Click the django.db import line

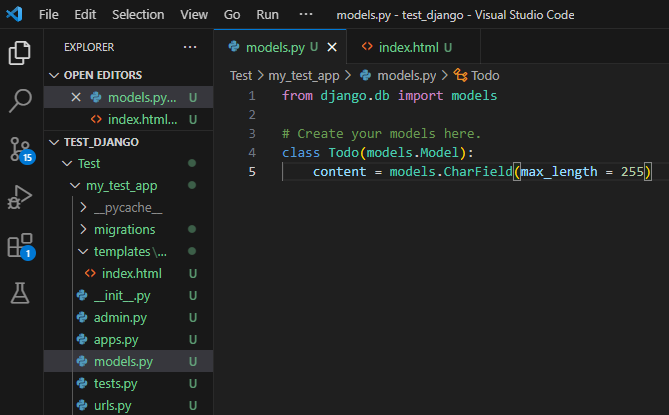pyautogui.click(x=389, y=96)
